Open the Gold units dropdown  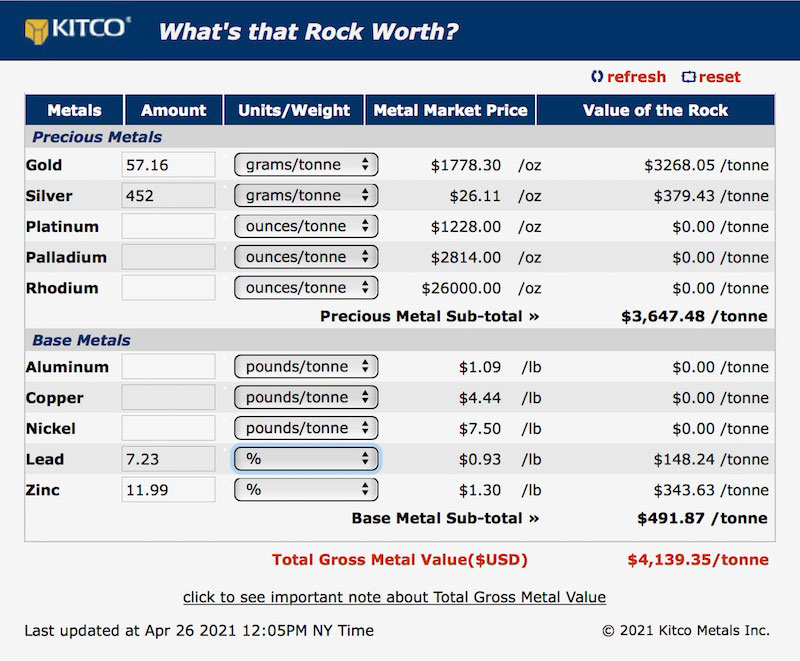click(x=306, y=165)
